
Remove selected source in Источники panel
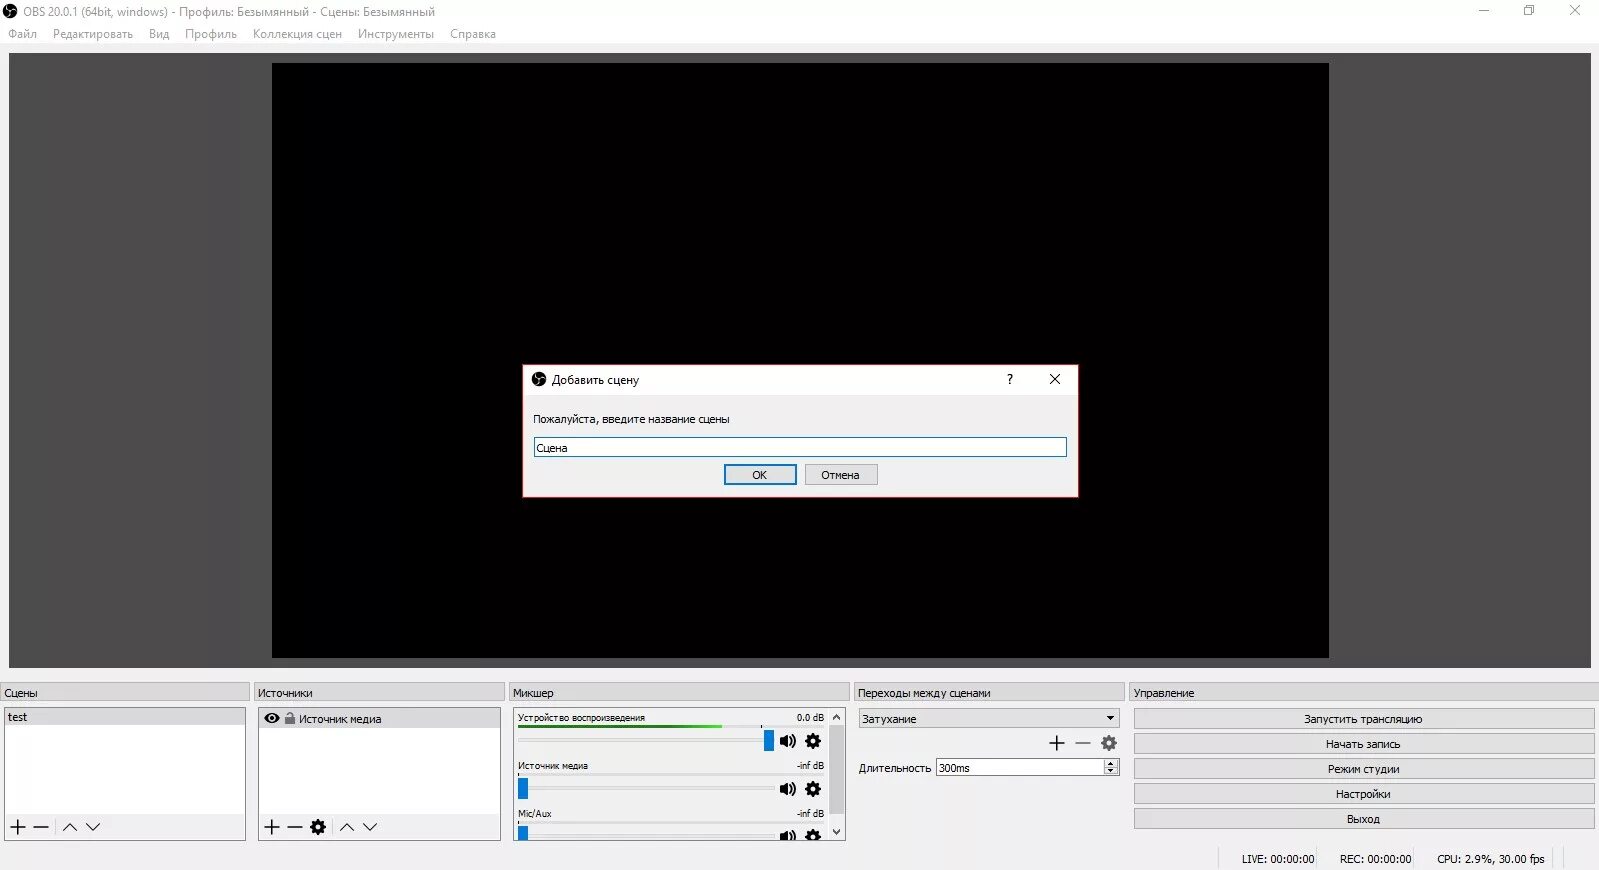click(295, 827)
